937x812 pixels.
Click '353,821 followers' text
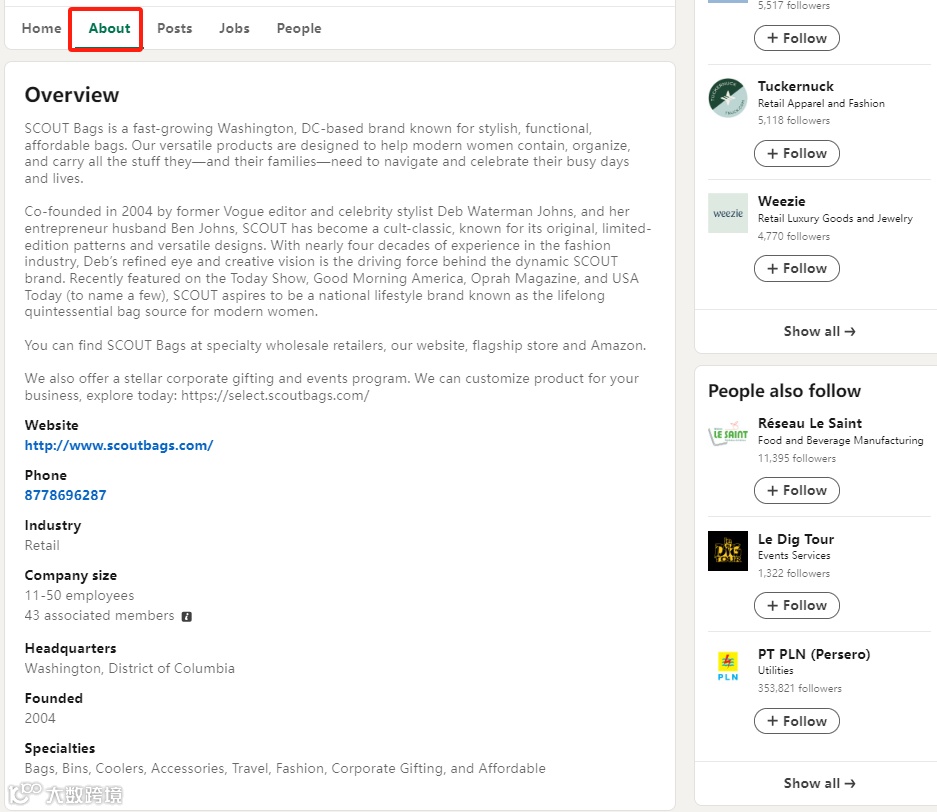tap(799, 688)
